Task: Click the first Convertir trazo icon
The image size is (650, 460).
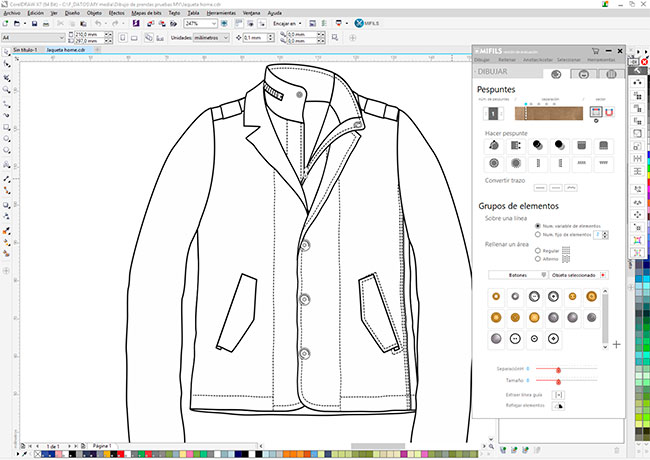Action: [x=540, y=187]
